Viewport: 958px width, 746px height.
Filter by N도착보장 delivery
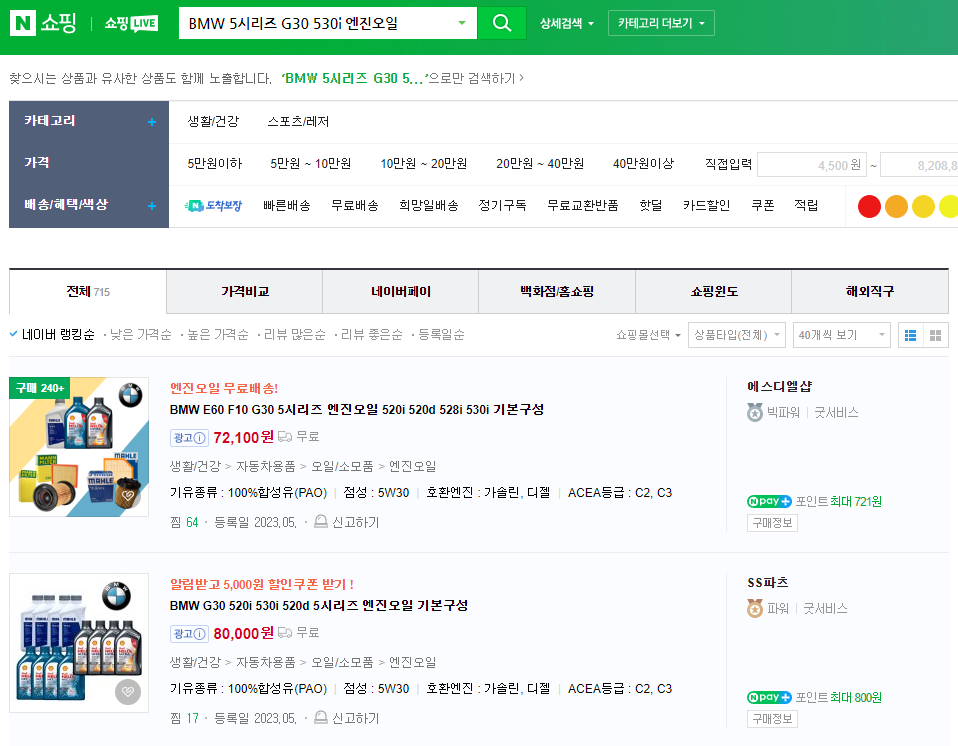point(213,206)
